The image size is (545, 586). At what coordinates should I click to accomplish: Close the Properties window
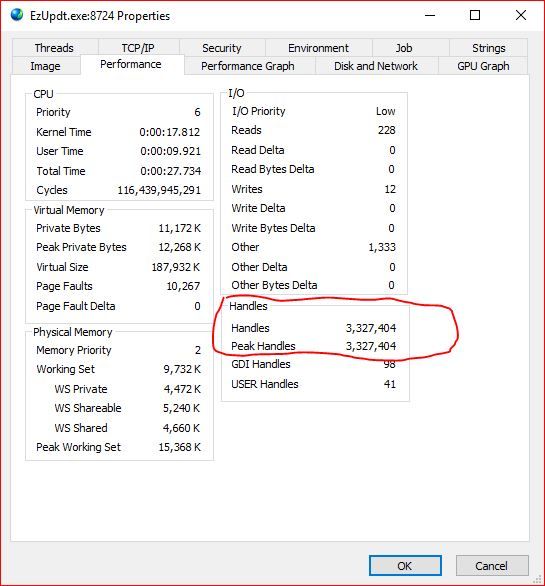pyautogui.click(x=521, y=15)
